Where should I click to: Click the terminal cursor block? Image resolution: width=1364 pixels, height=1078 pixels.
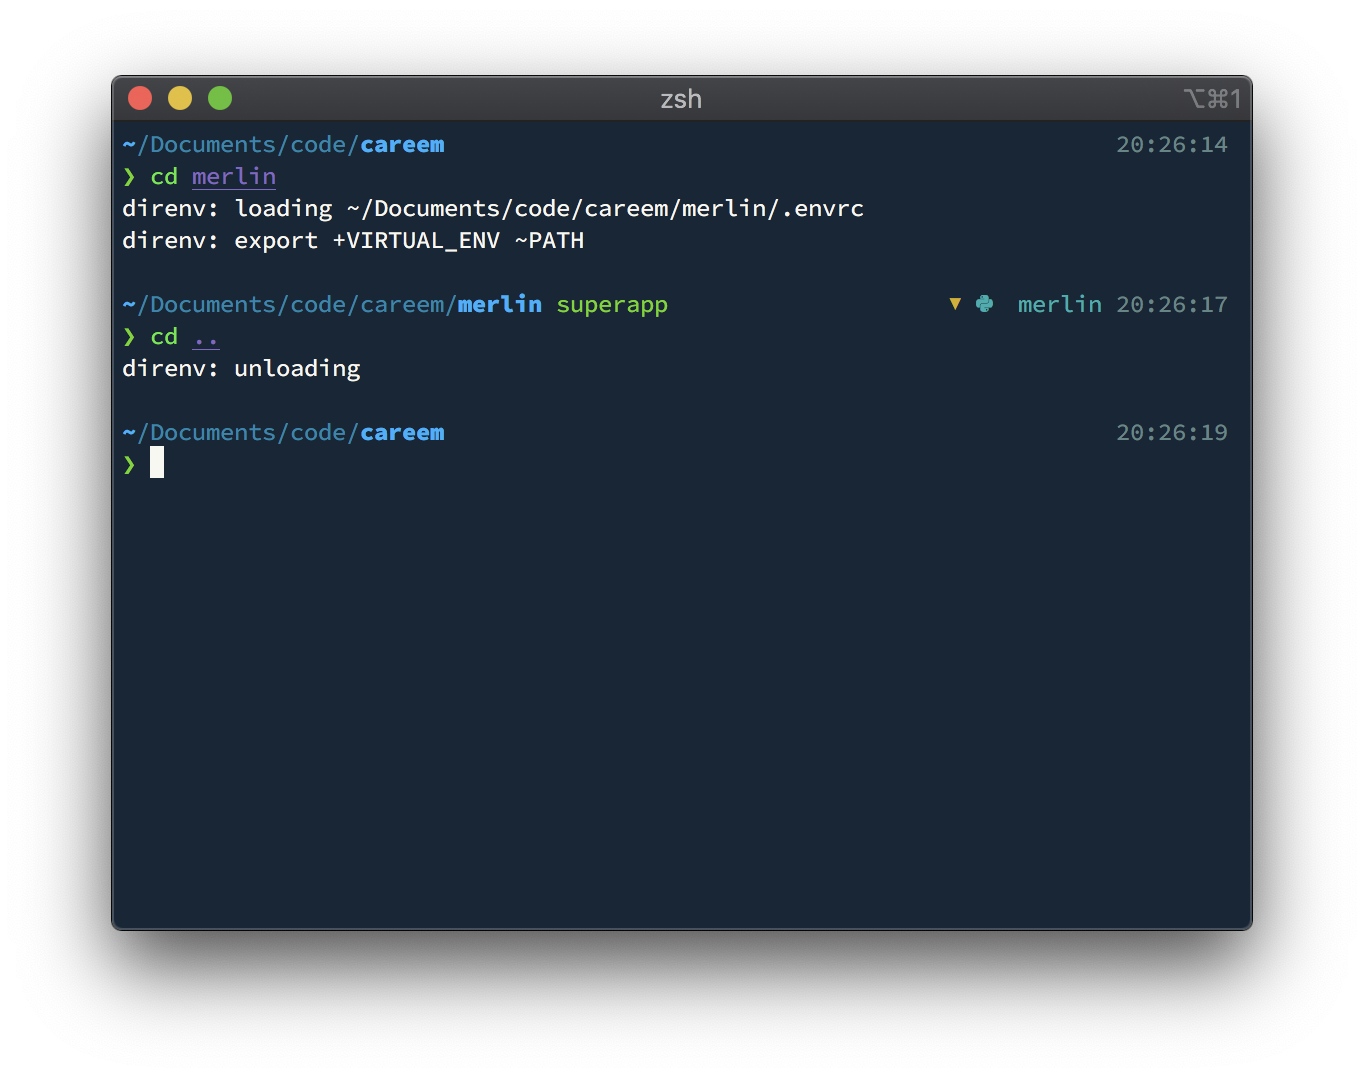pyautogui.click(x=157, y=462)
